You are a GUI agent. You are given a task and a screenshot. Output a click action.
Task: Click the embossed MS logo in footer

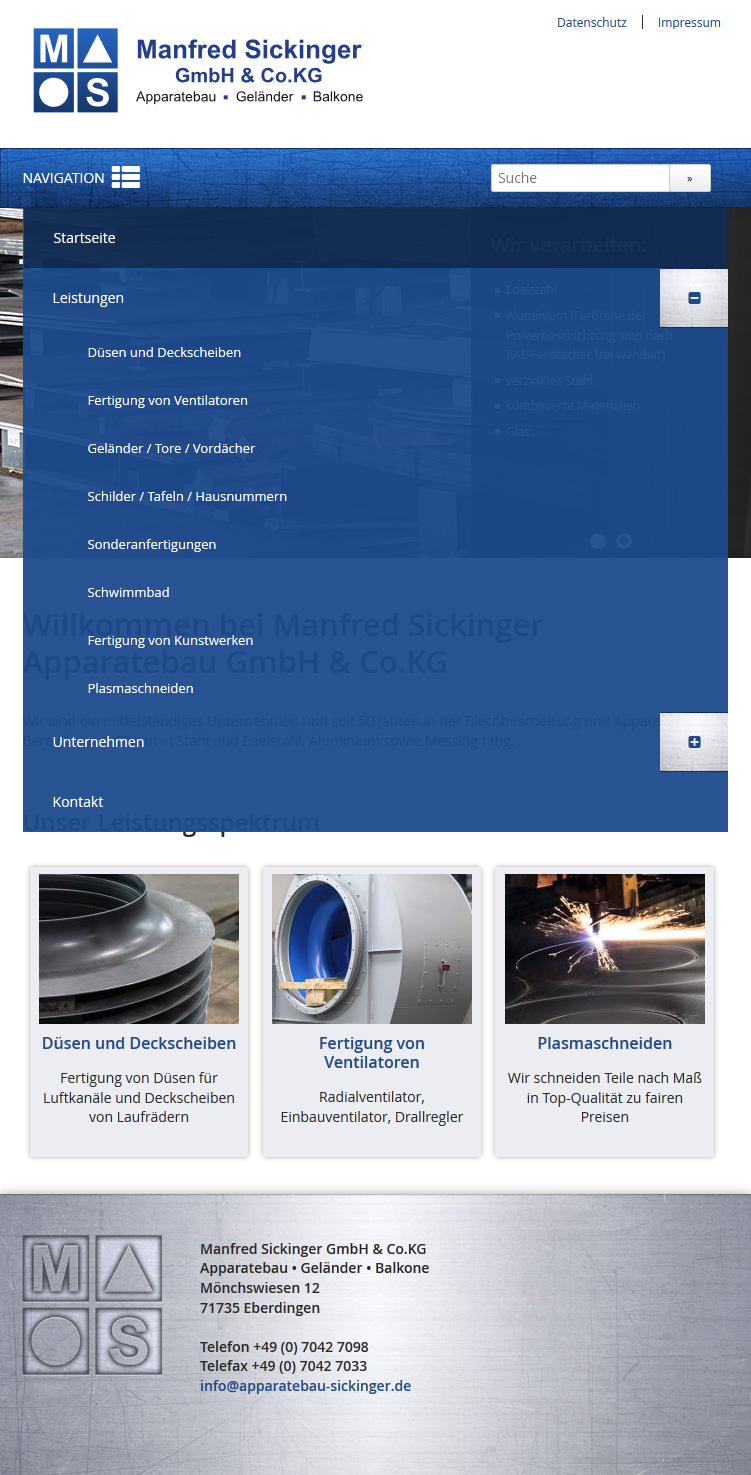pos(92,1305)
